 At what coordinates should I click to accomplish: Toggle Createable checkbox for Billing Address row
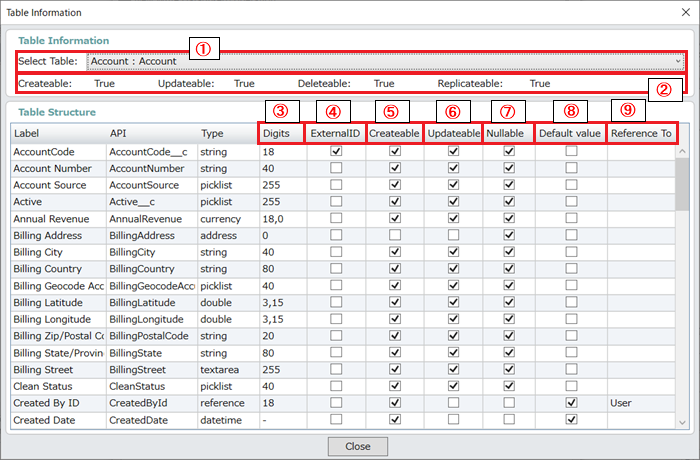[x=395, y=235]
